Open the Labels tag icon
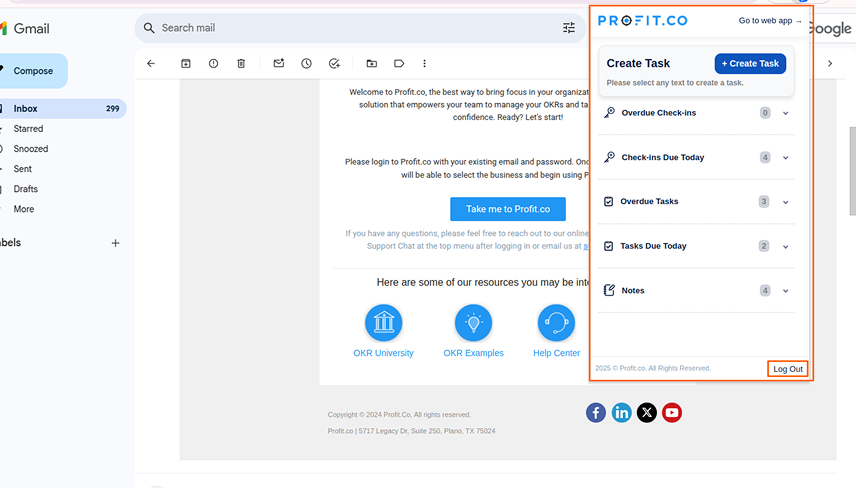Screen dimensions: 856x488 (x=399, y=63)
